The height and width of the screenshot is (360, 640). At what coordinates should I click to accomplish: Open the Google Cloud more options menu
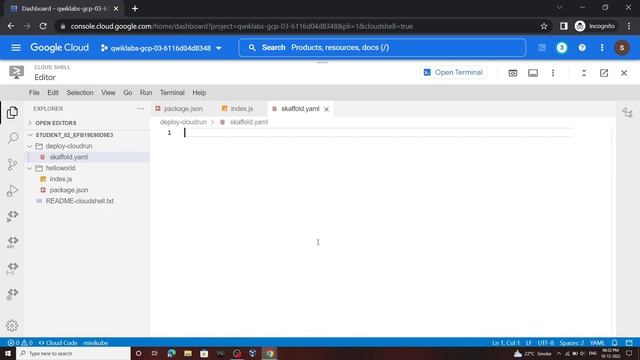(602, 48)
